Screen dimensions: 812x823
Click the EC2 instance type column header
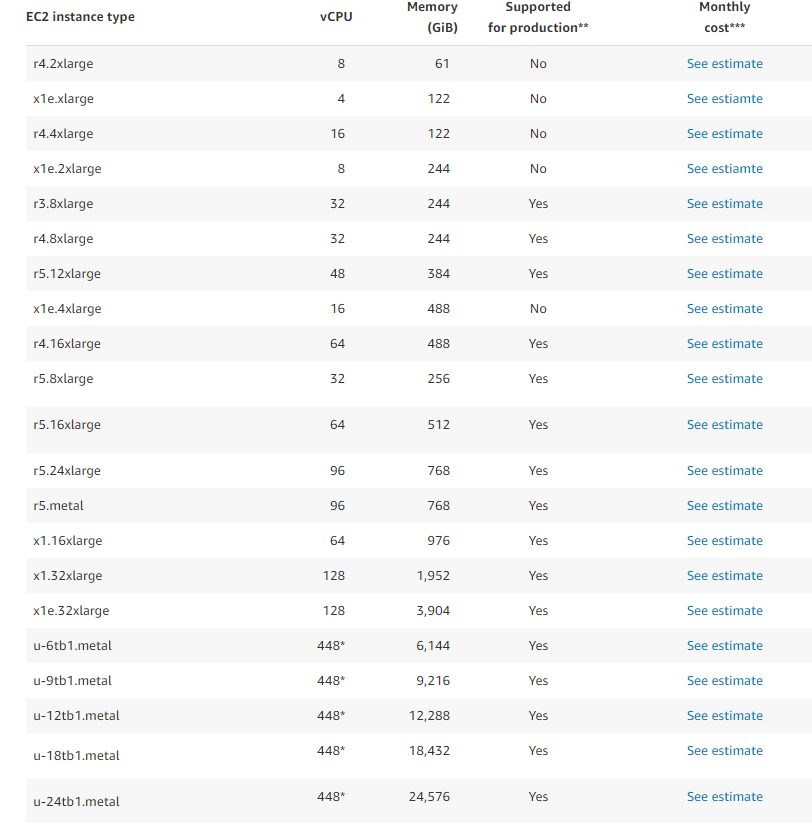pyautogui.click(x=80, y=17)
